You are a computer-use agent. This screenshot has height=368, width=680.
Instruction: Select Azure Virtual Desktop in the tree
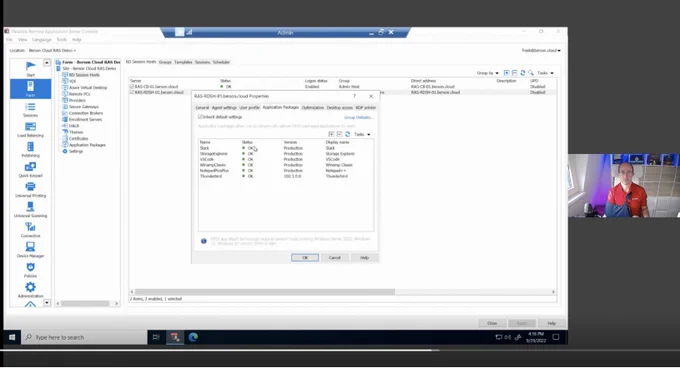[x=87, y=88]
